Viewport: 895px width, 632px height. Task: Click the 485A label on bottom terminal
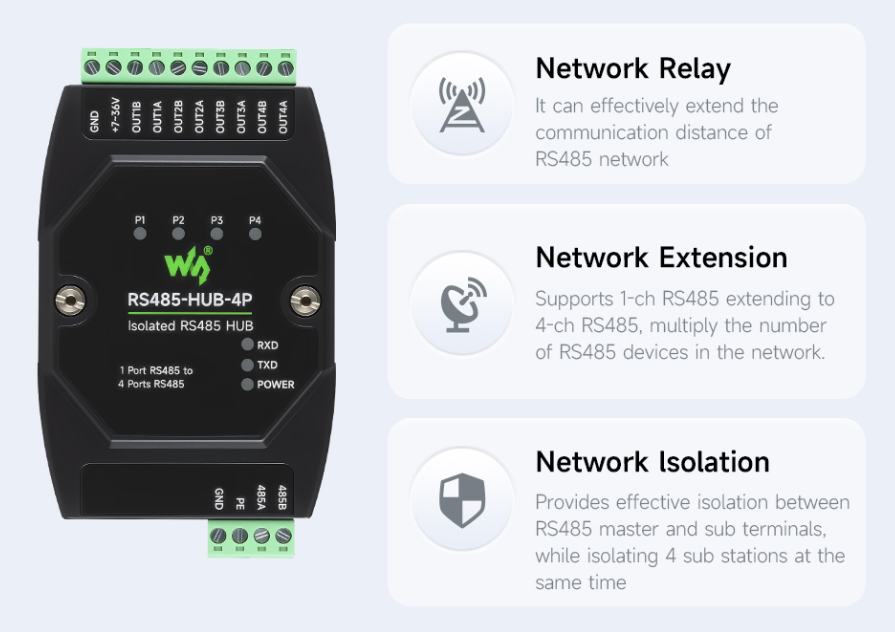pyautogui.click(x=261, y=497)
